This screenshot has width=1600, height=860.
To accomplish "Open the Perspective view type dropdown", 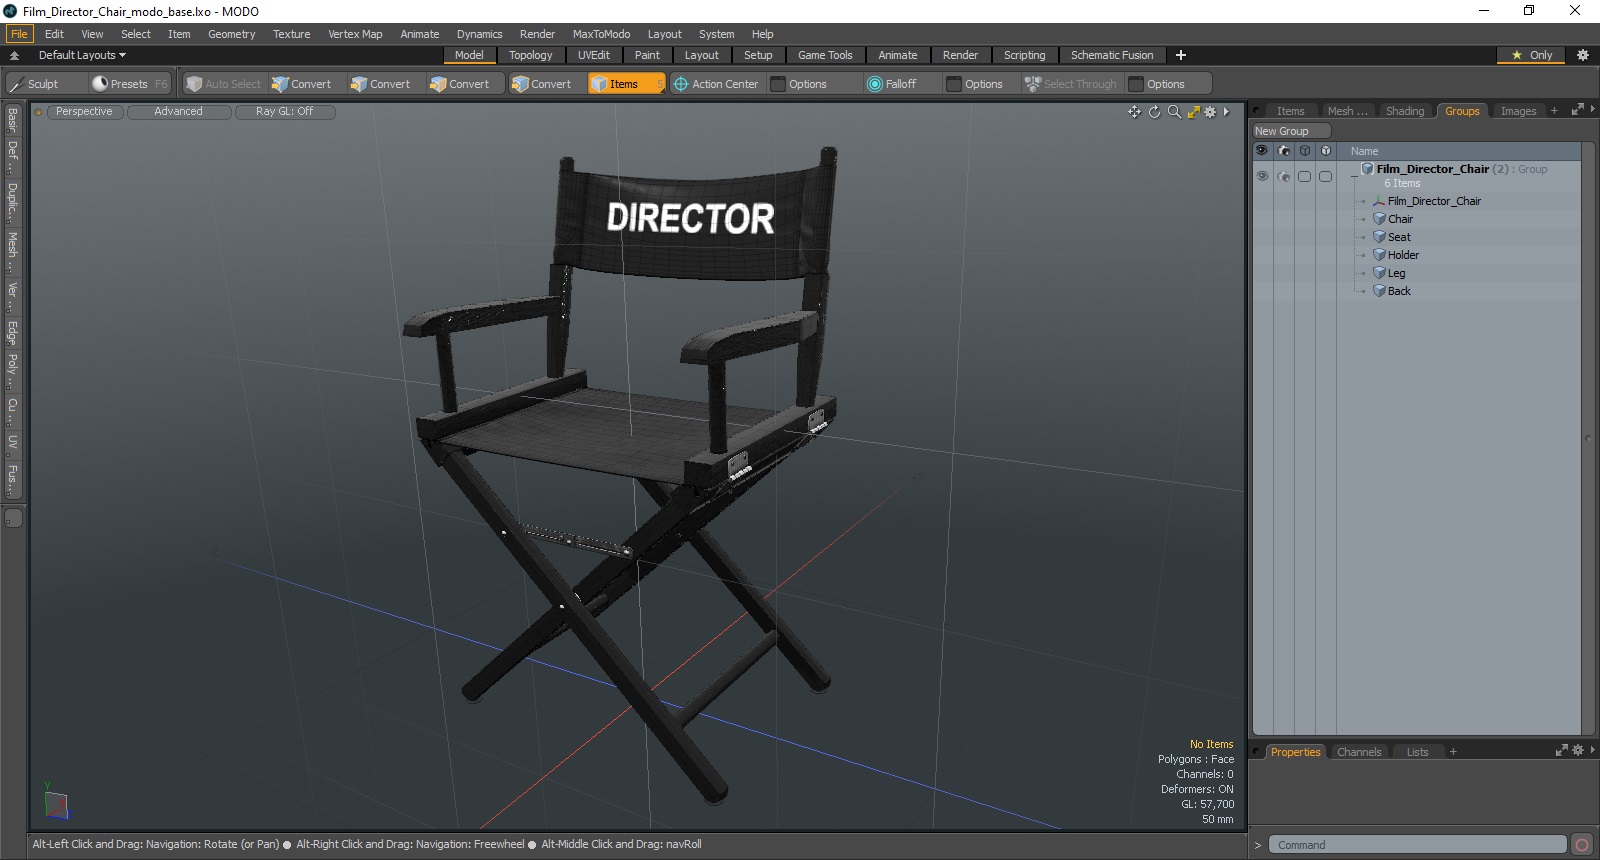I will [x=84, y=112].
